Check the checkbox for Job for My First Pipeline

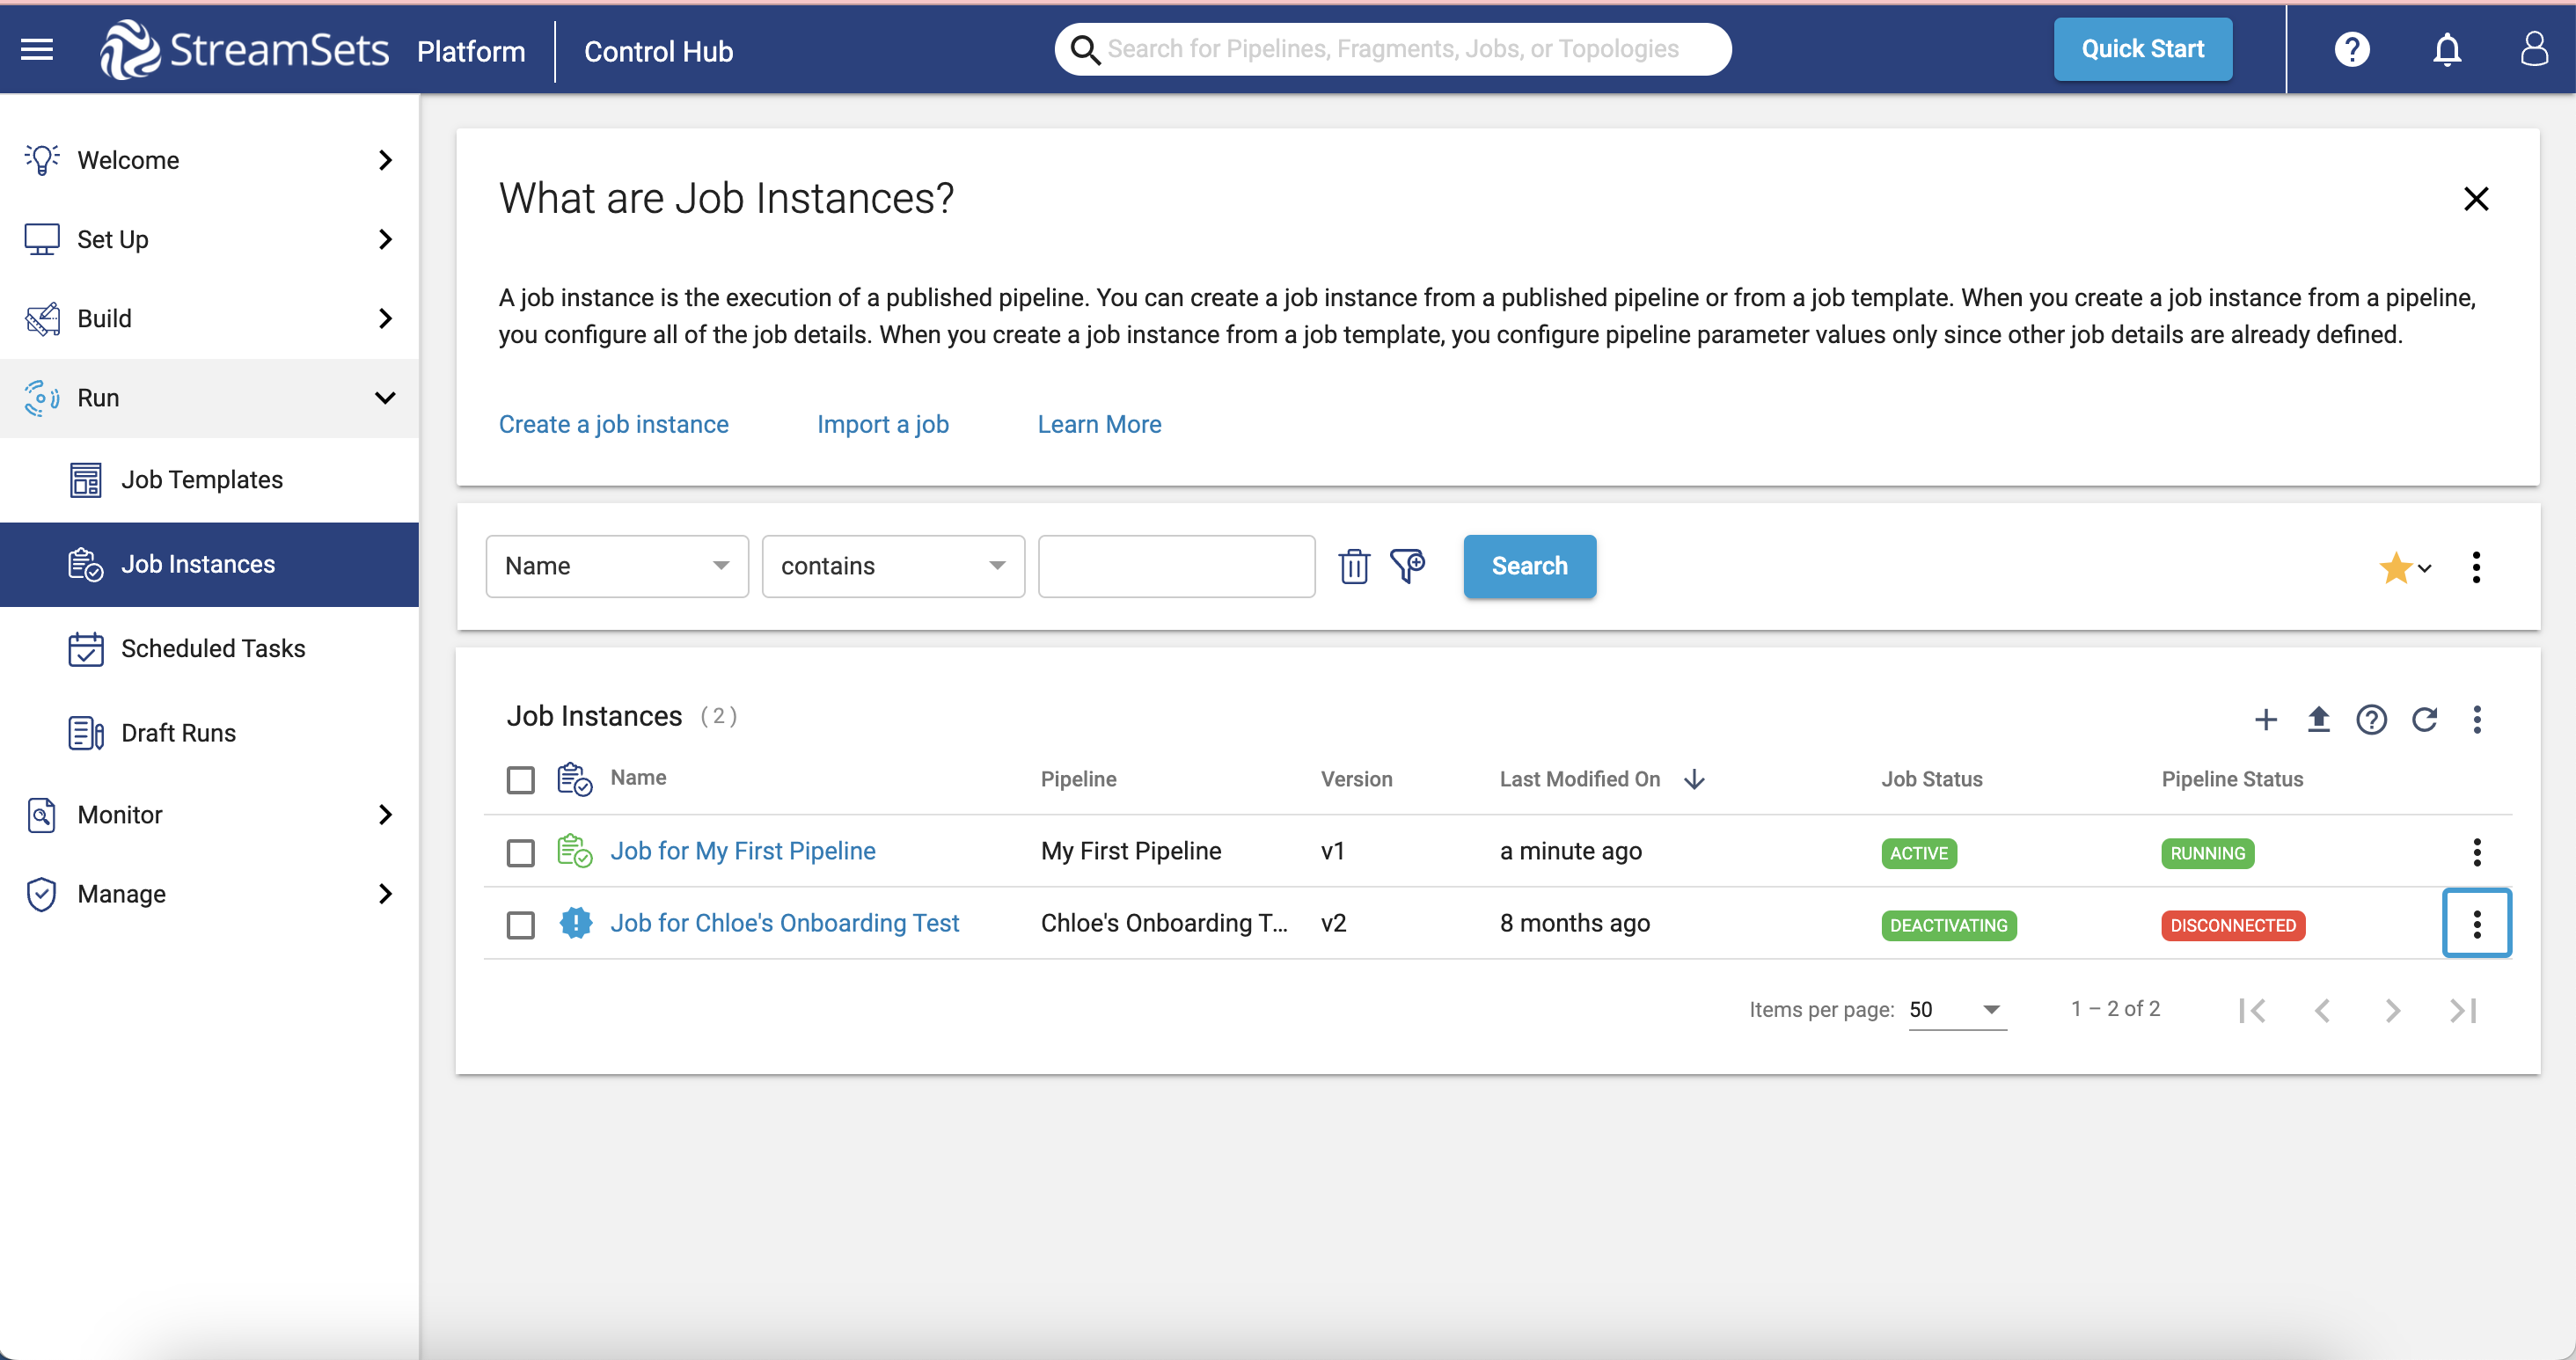520,852
